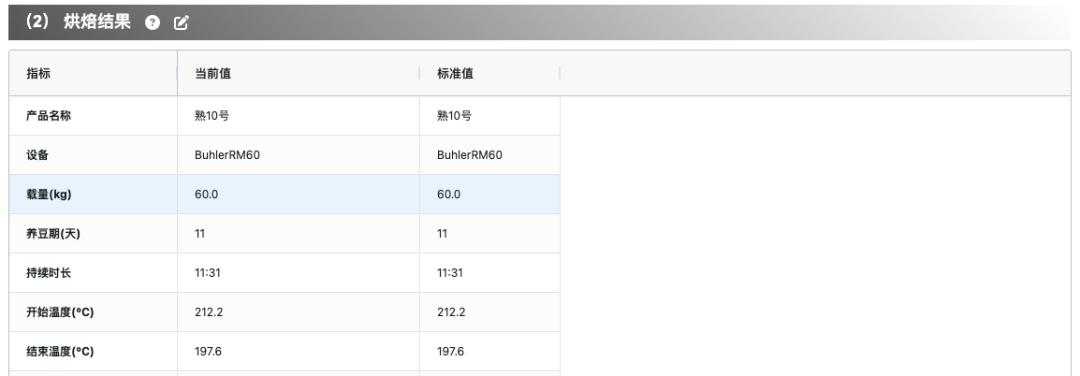Viewport: 1080px width, 376px height.
Task: Click 197.6 in 标准值 column
Action: click(450, 351)
